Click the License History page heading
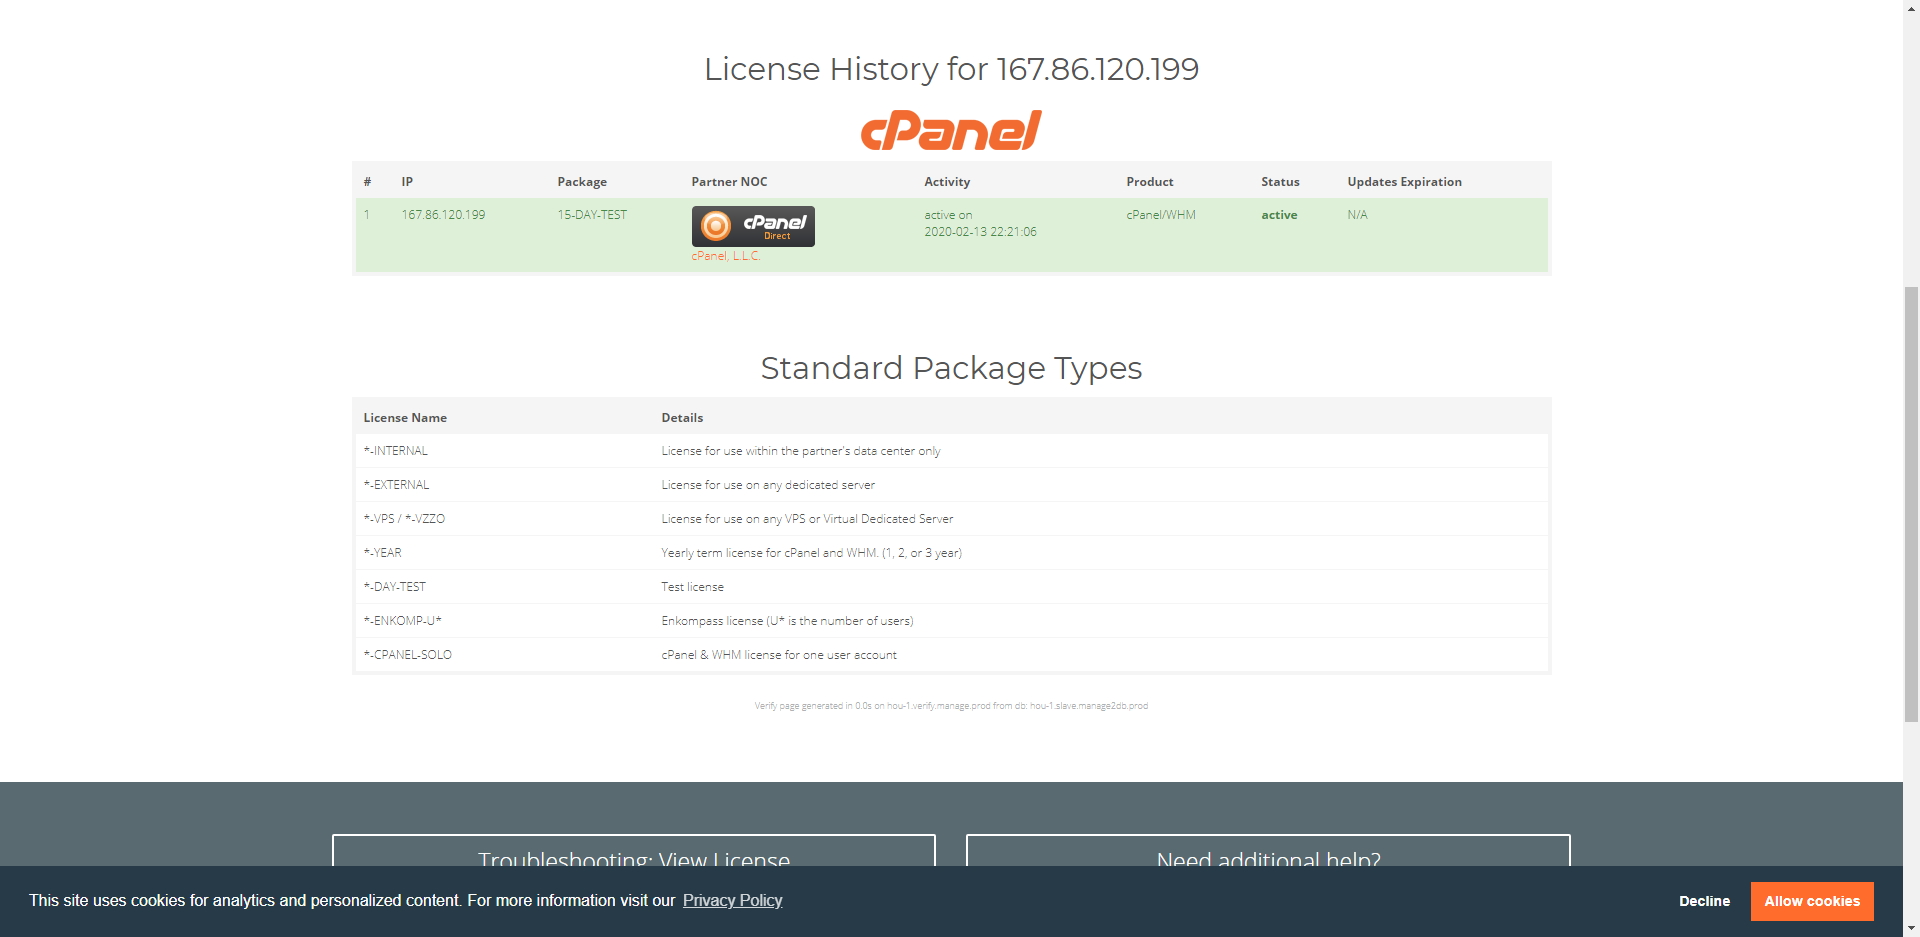This screenshot has height=937, width=1920. point(951,69)
